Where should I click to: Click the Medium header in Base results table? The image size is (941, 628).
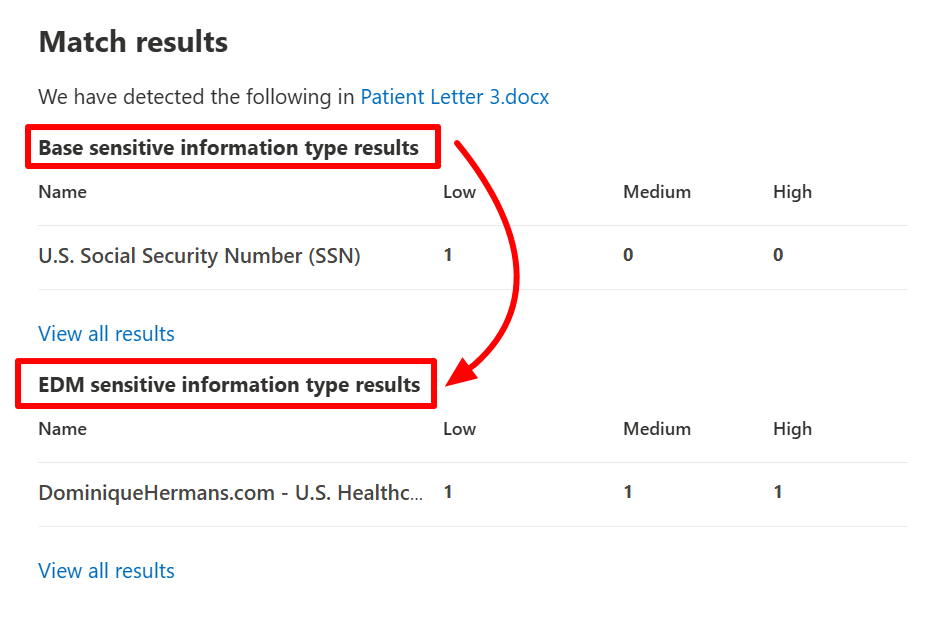pyautogui.click(x=656, y=192)
